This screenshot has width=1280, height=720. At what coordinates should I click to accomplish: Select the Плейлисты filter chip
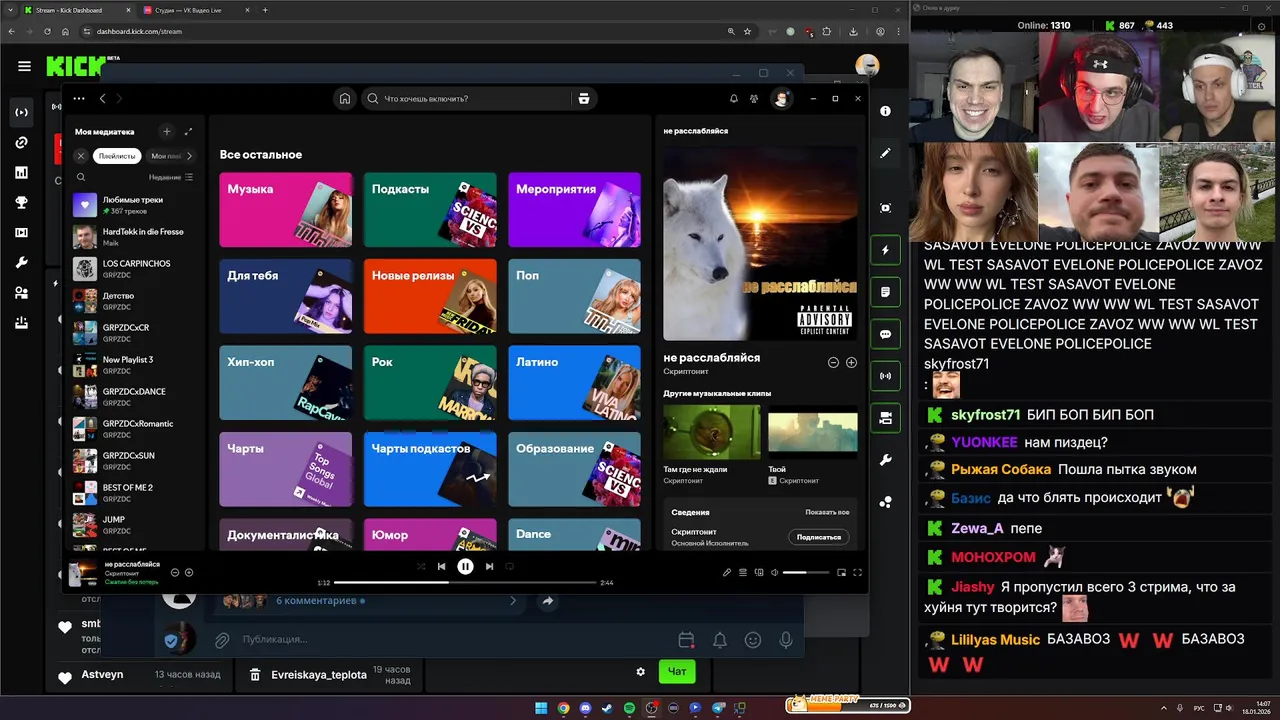pyautogui.click(x=117, y=156)
